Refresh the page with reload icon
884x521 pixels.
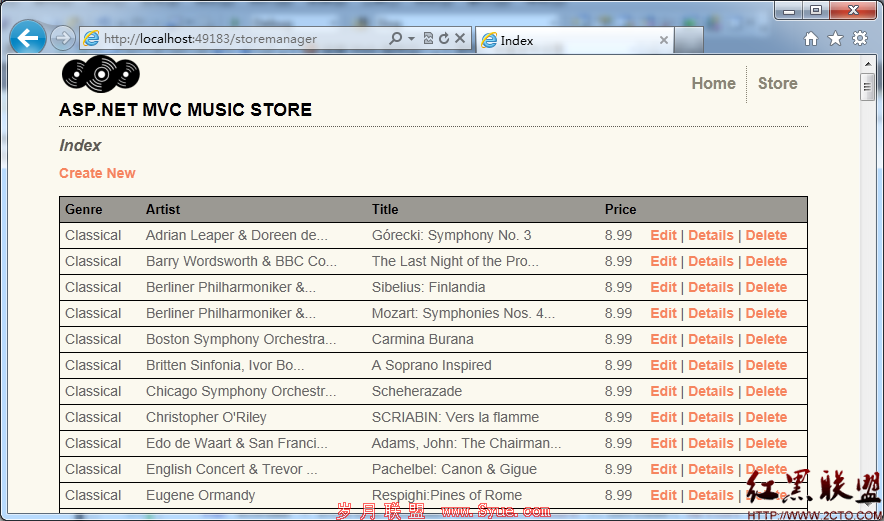click(x=444, y=38)
